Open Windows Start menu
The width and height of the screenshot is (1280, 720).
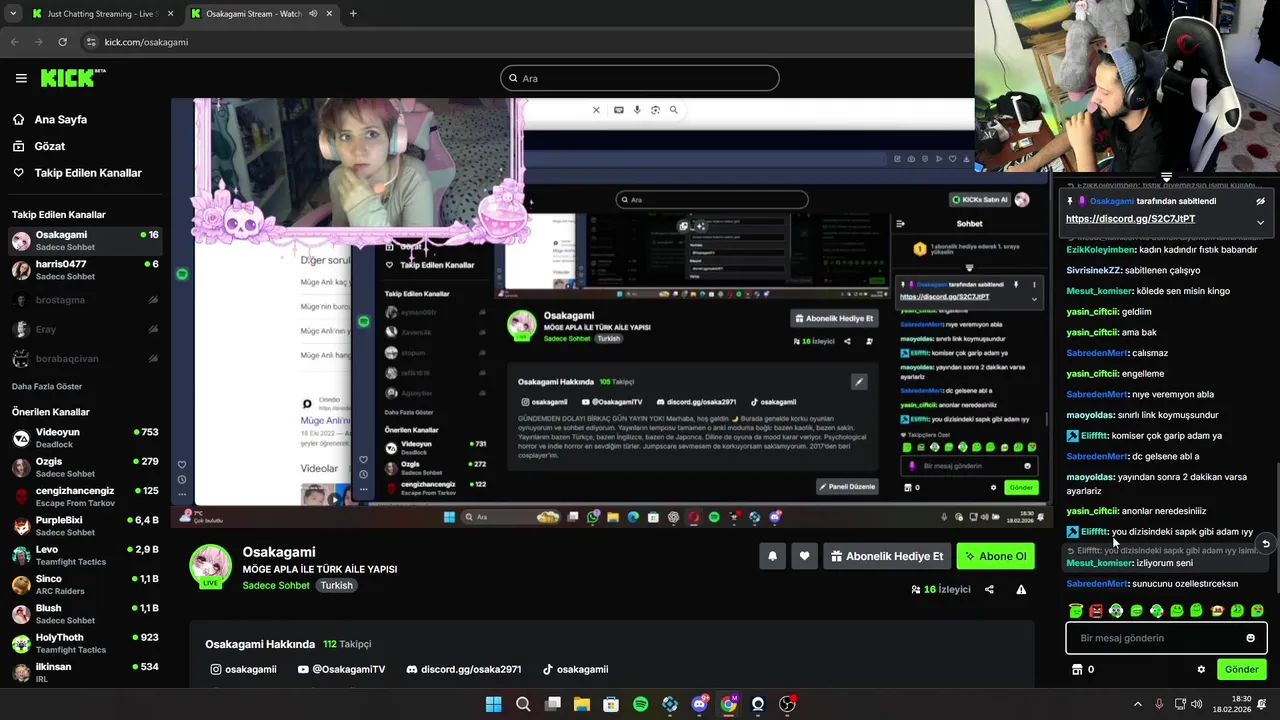click(x=493, y=704)
